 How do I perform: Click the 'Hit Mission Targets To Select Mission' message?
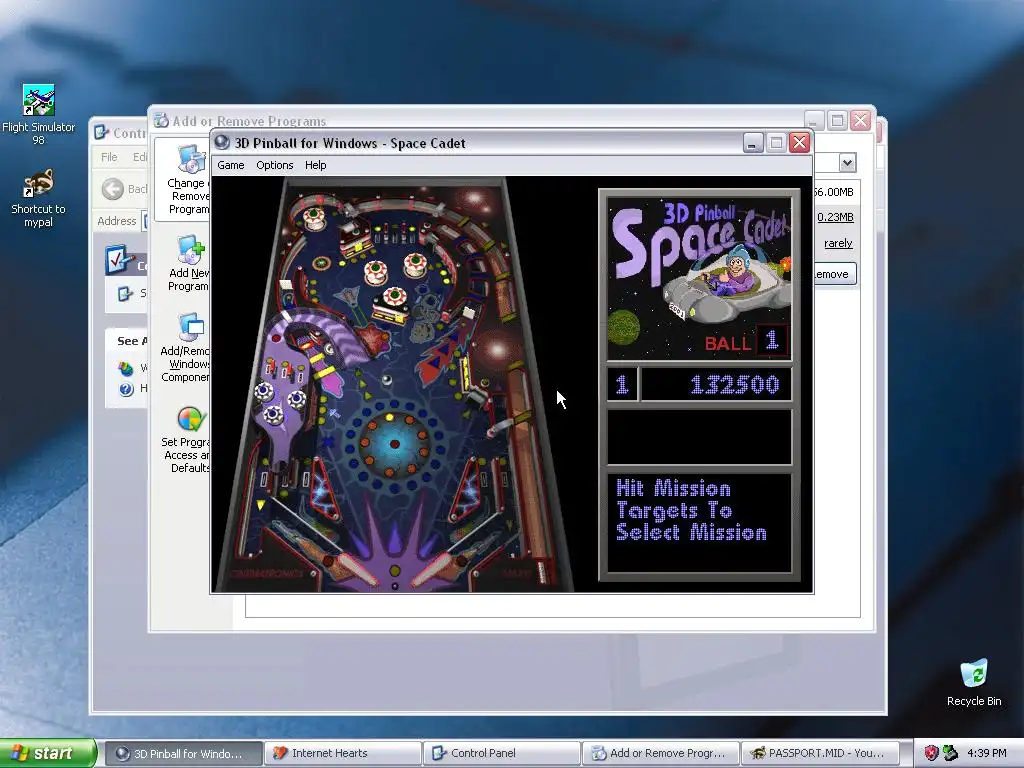(x=691, y=510)
